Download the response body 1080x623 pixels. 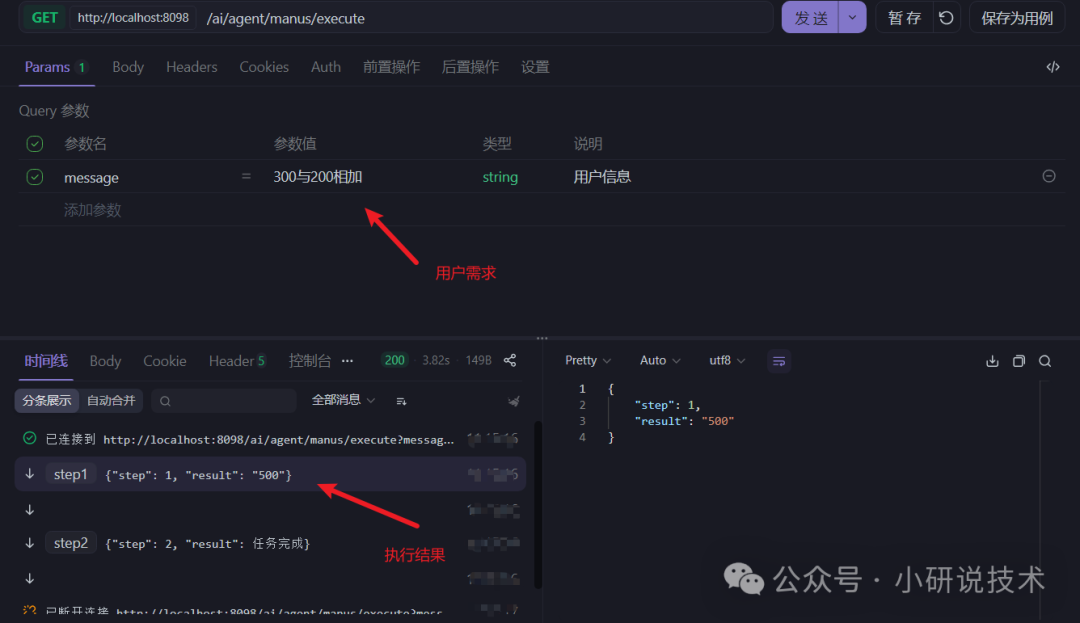pyautogui.click(x=992, y=360)
